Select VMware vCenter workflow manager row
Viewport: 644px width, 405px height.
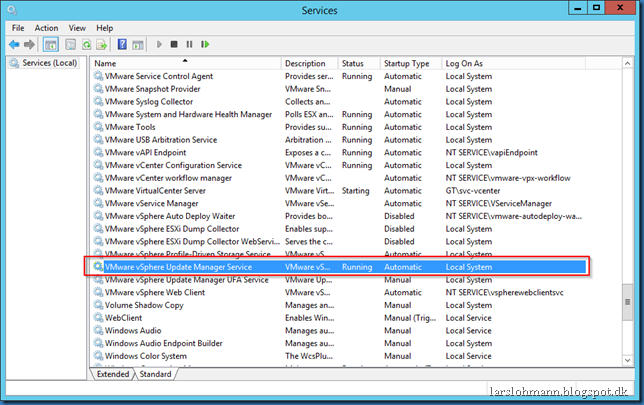[339, 178]
